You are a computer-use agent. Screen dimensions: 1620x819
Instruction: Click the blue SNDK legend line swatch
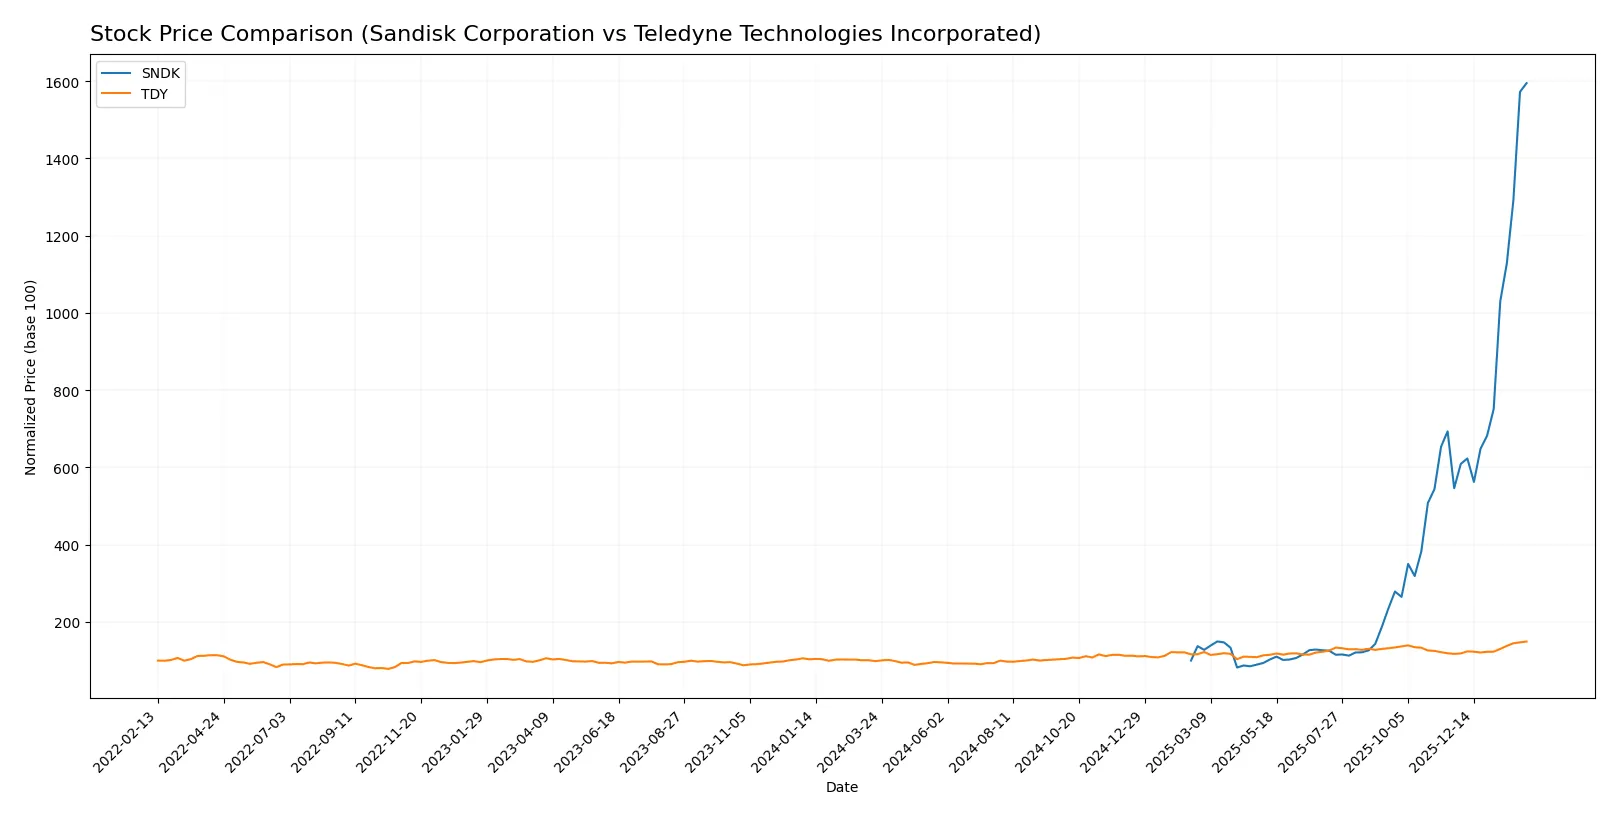coord(116,74)
